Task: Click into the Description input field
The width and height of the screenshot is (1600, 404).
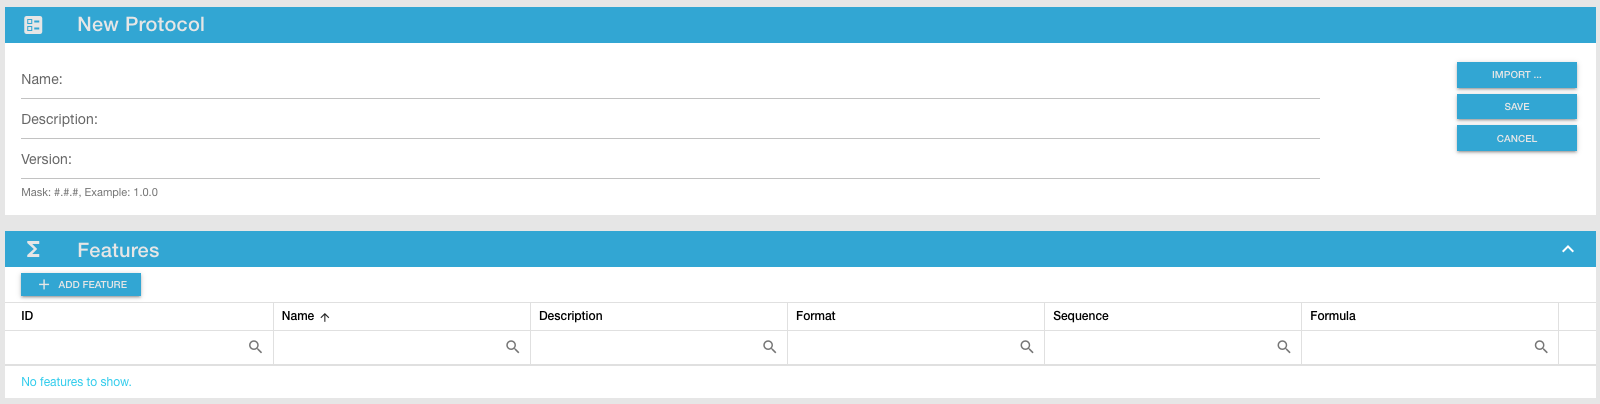Action: pyautogui.click(x=700, y=120)
